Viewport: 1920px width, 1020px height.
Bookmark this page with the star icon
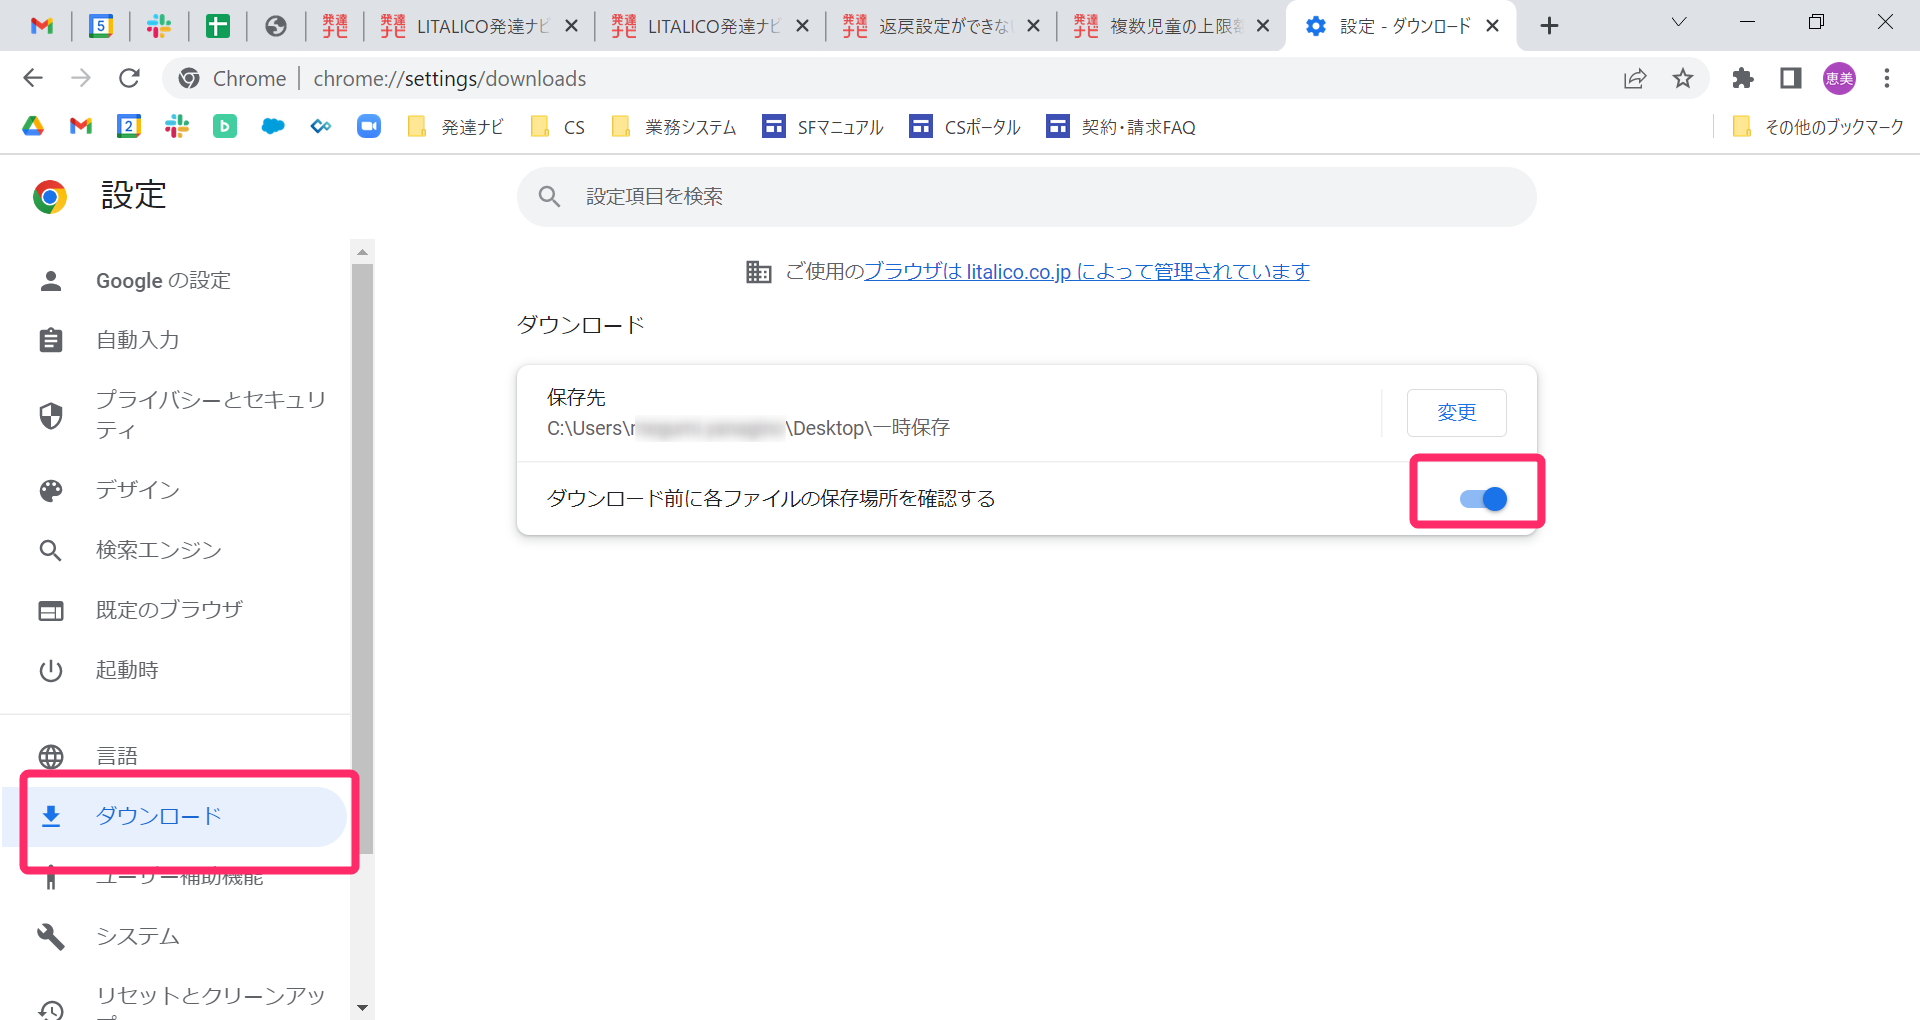[1683, 78]
